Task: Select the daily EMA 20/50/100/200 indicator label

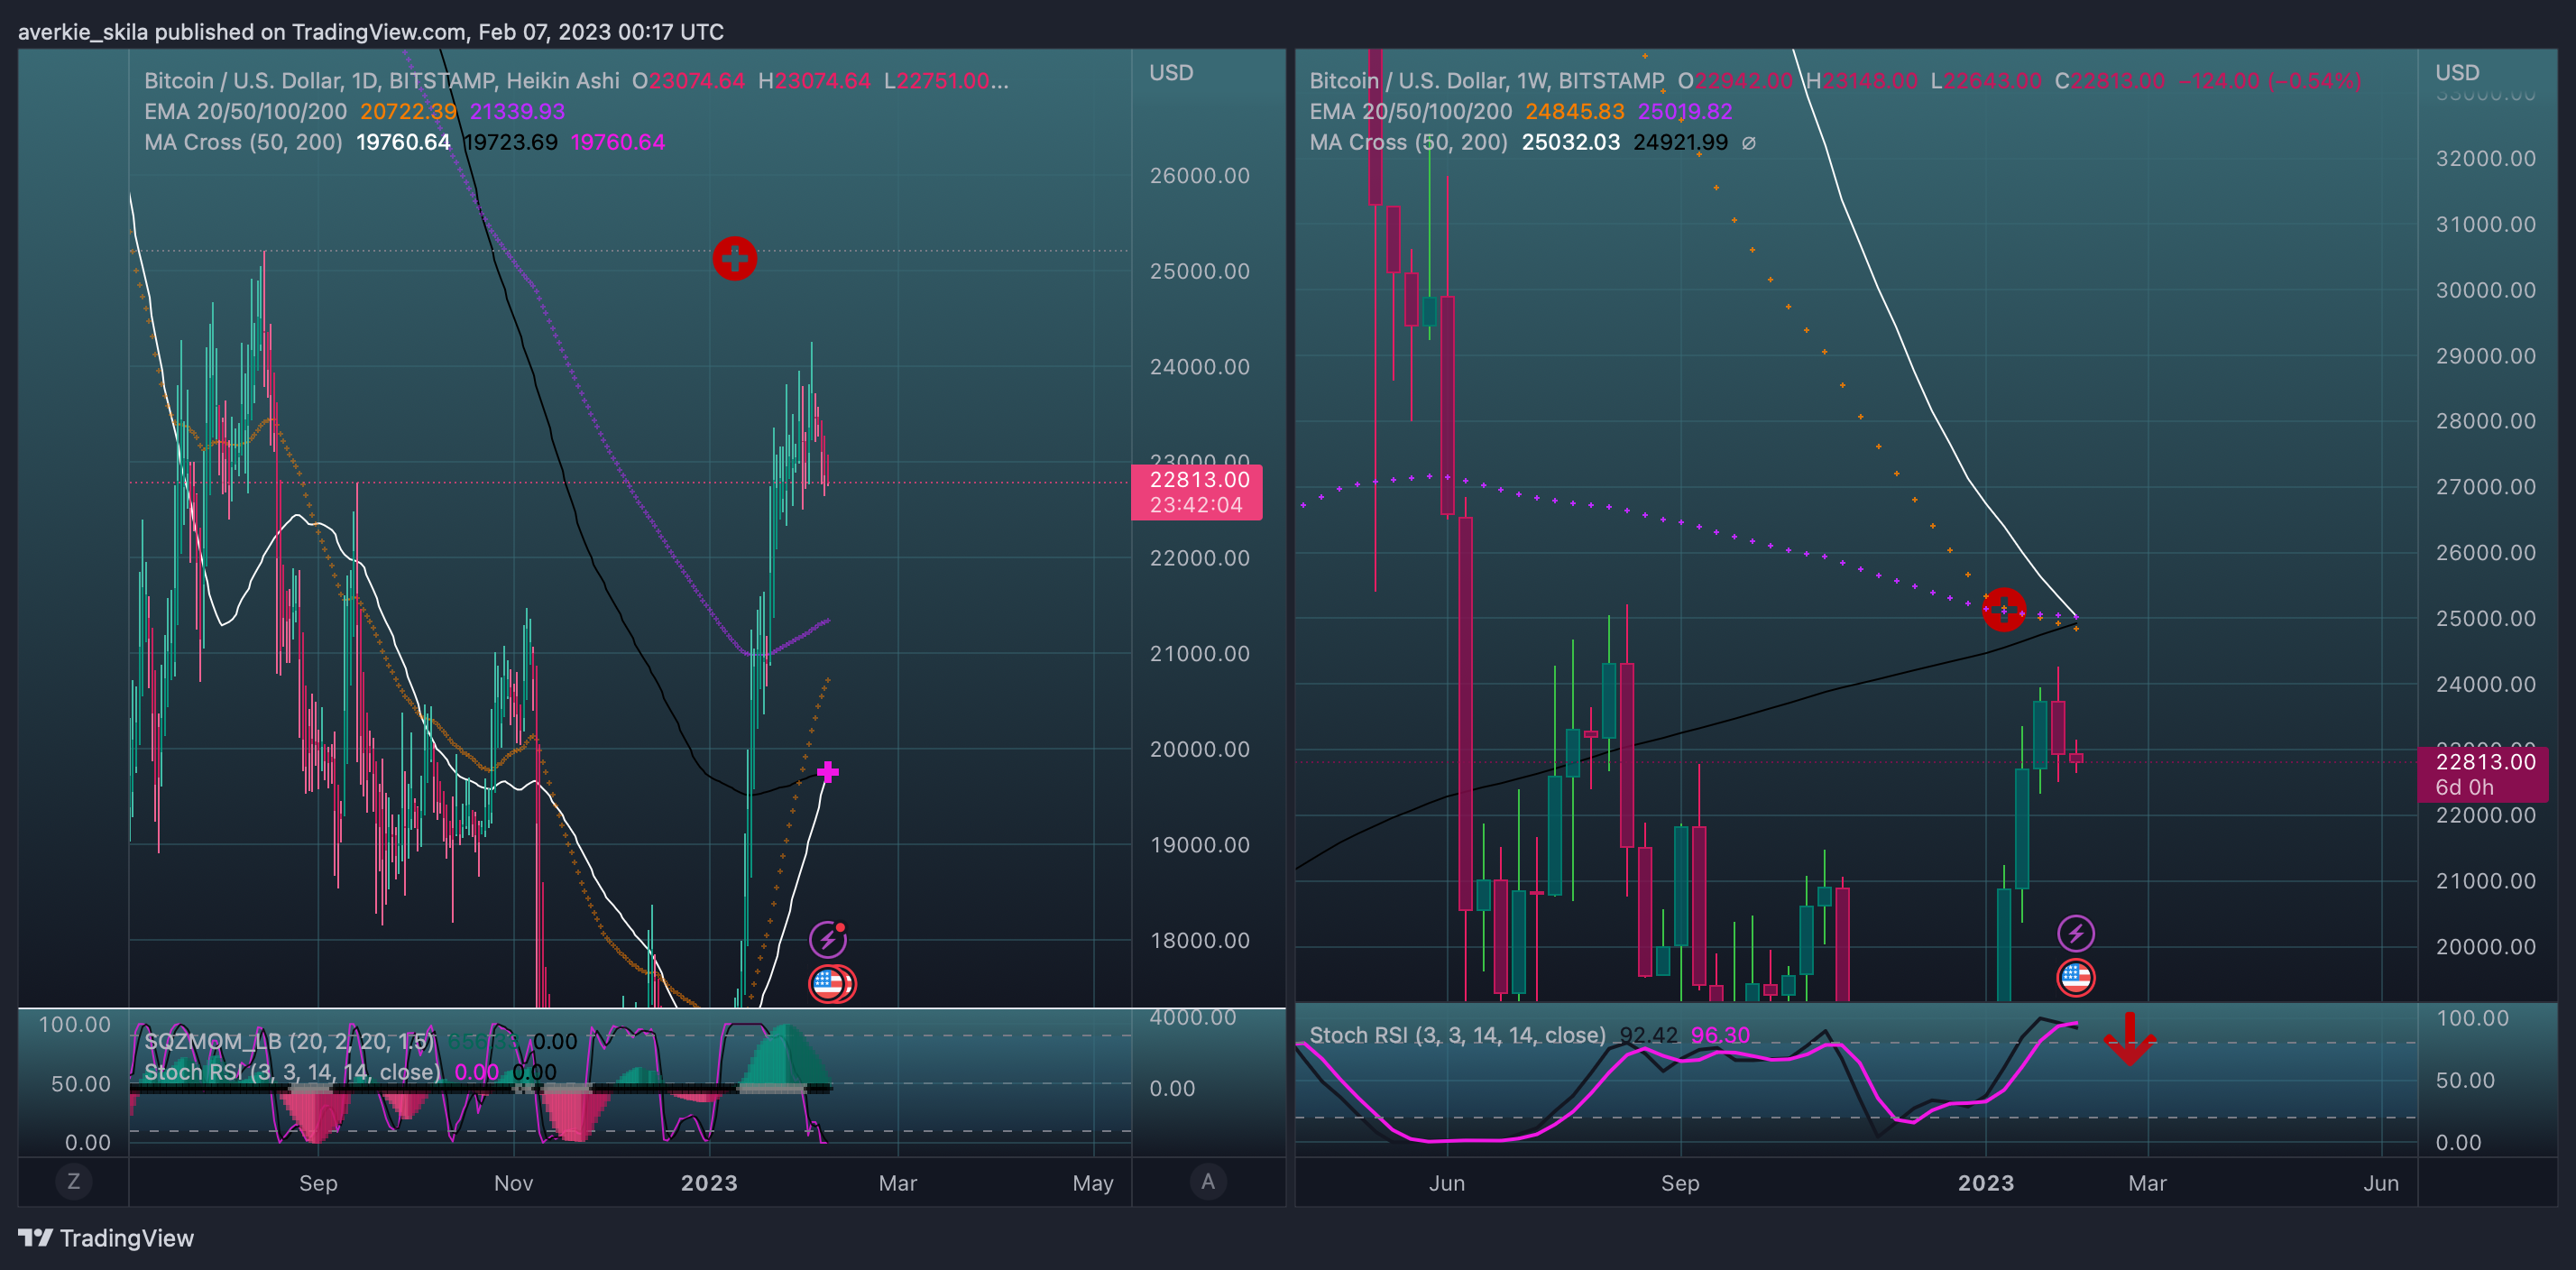Action: click(245, 112)
